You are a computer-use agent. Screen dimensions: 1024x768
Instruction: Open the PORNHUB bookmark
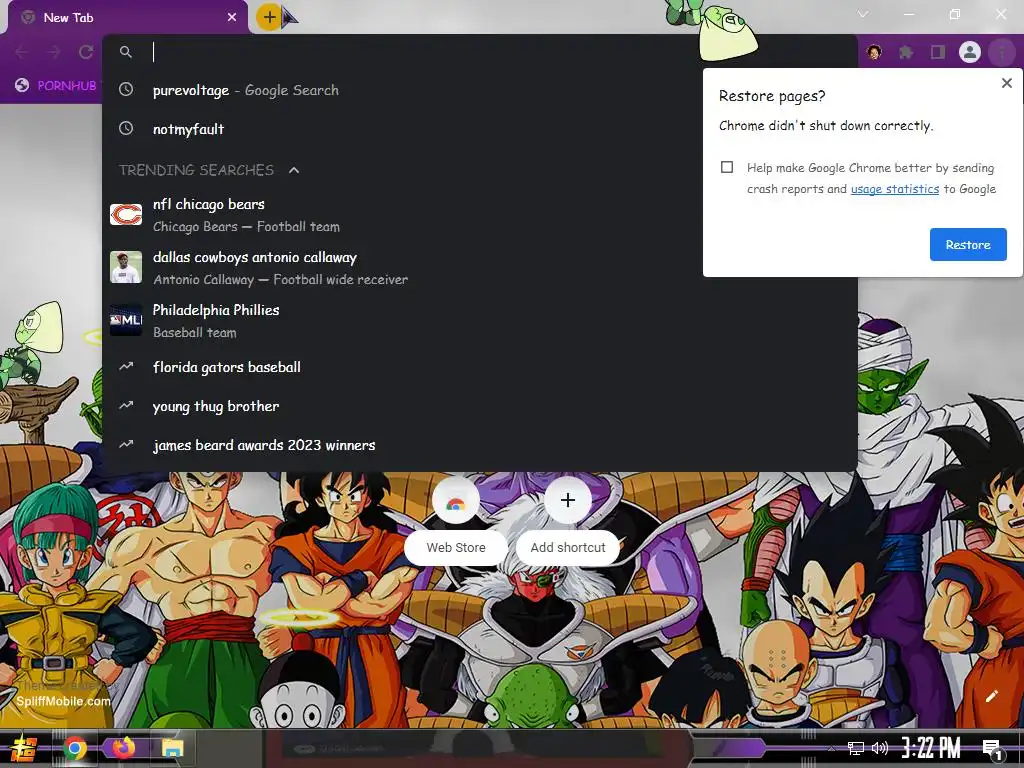(56, 85)
